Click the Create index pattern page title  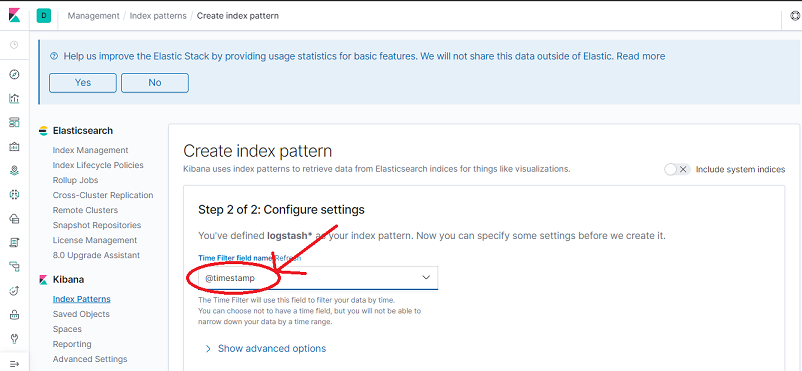pyautogui.click(x=258, y=151)
